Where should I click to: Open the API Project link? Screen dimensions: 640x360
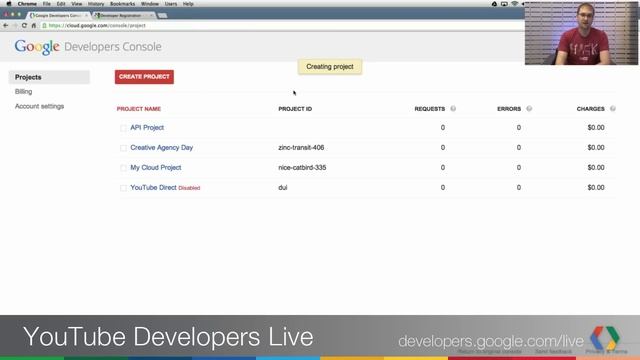(147, 127)
